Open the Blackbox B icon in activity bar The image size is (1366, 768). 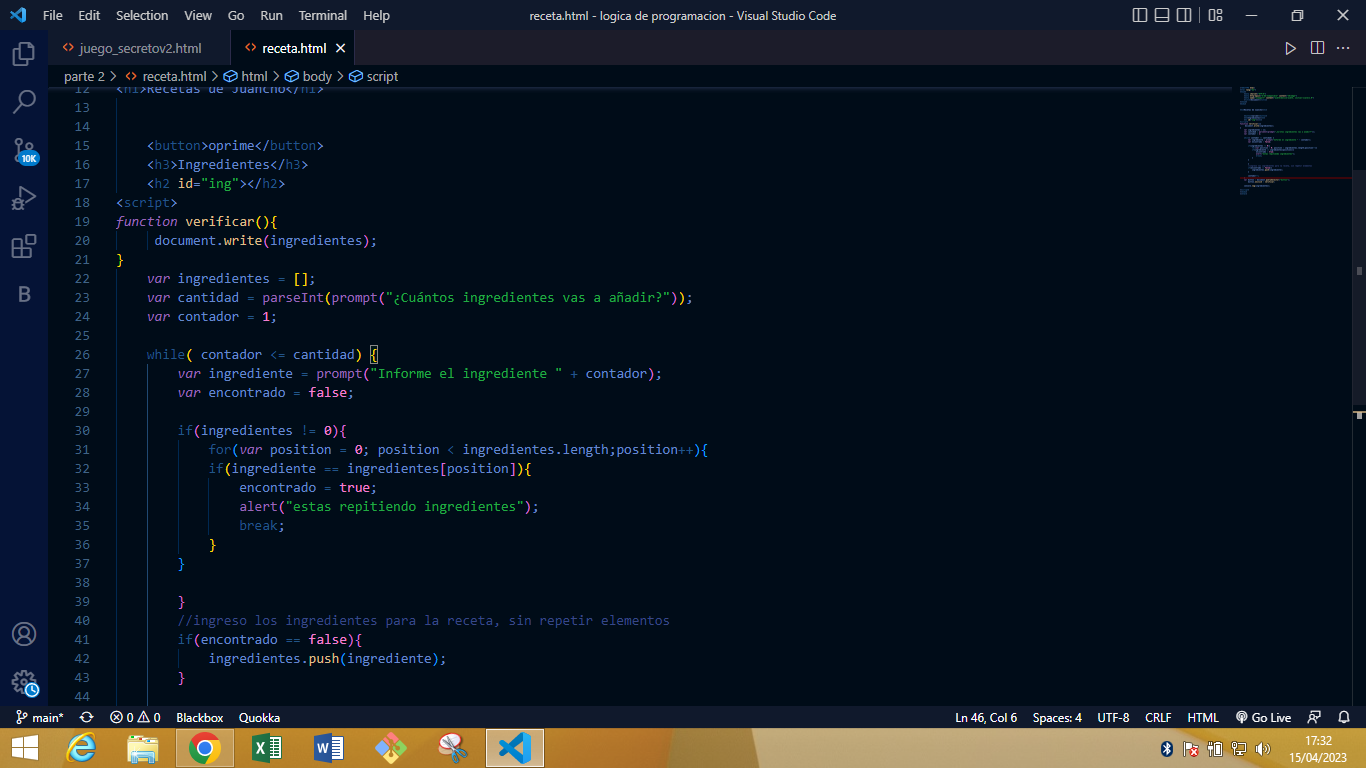[24, 294]
